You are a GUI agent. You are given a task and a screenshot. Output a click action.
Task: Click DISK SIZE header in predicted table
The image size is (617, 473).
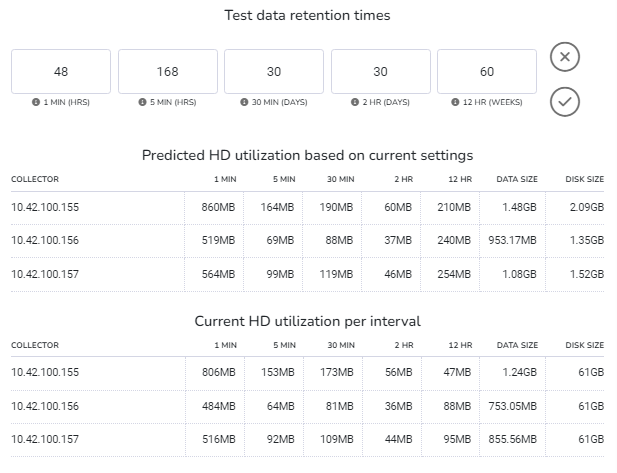[x=584, y=179]
